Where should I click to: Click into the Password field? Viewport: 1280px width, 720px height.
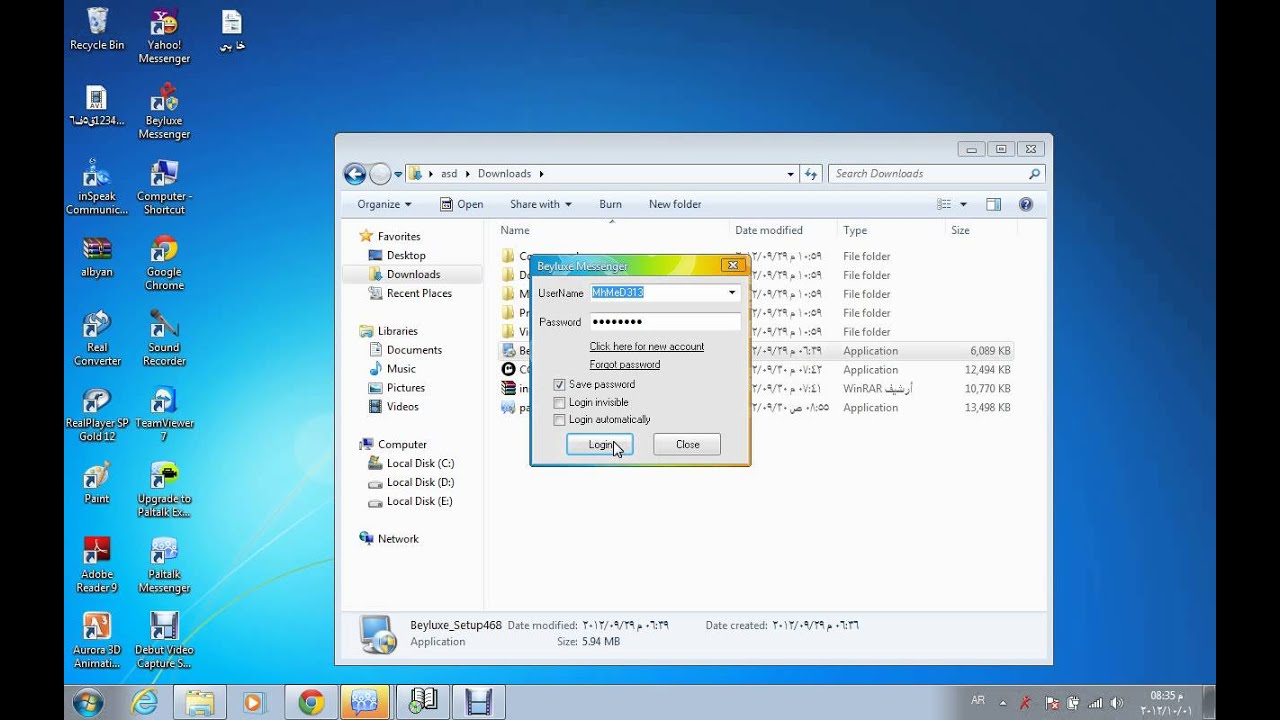pos(665,321)
